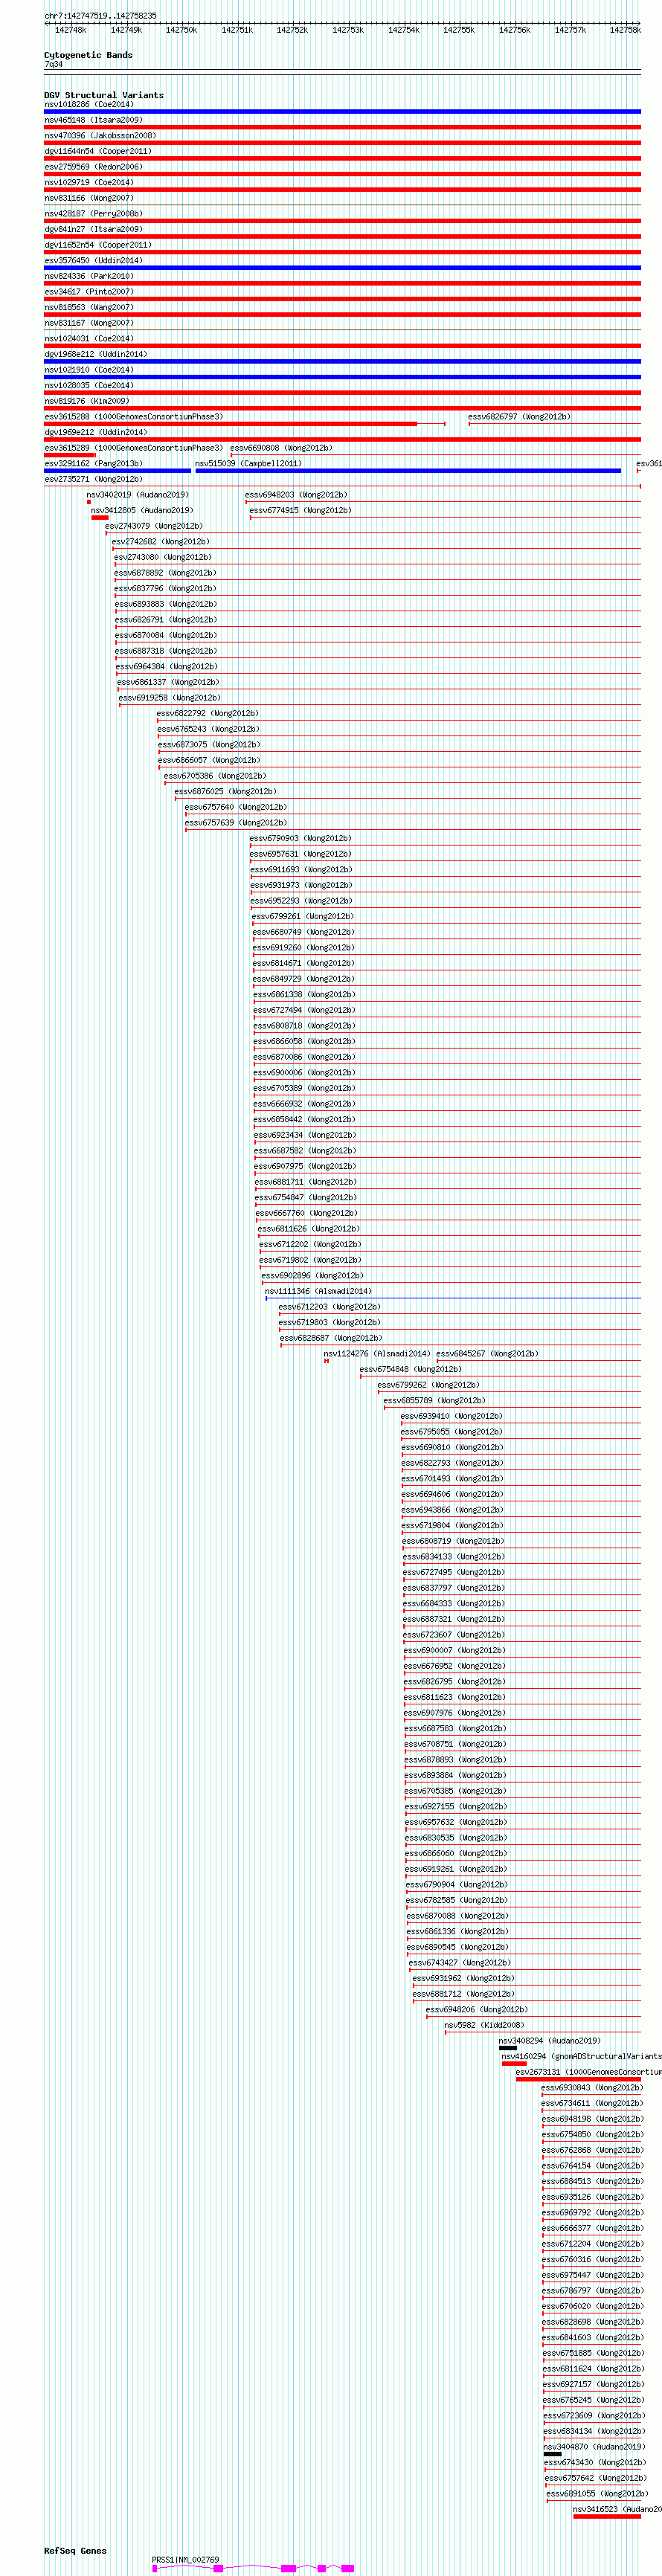Select the 7q34 cytogenetic band label

click(x=53, y=64)
